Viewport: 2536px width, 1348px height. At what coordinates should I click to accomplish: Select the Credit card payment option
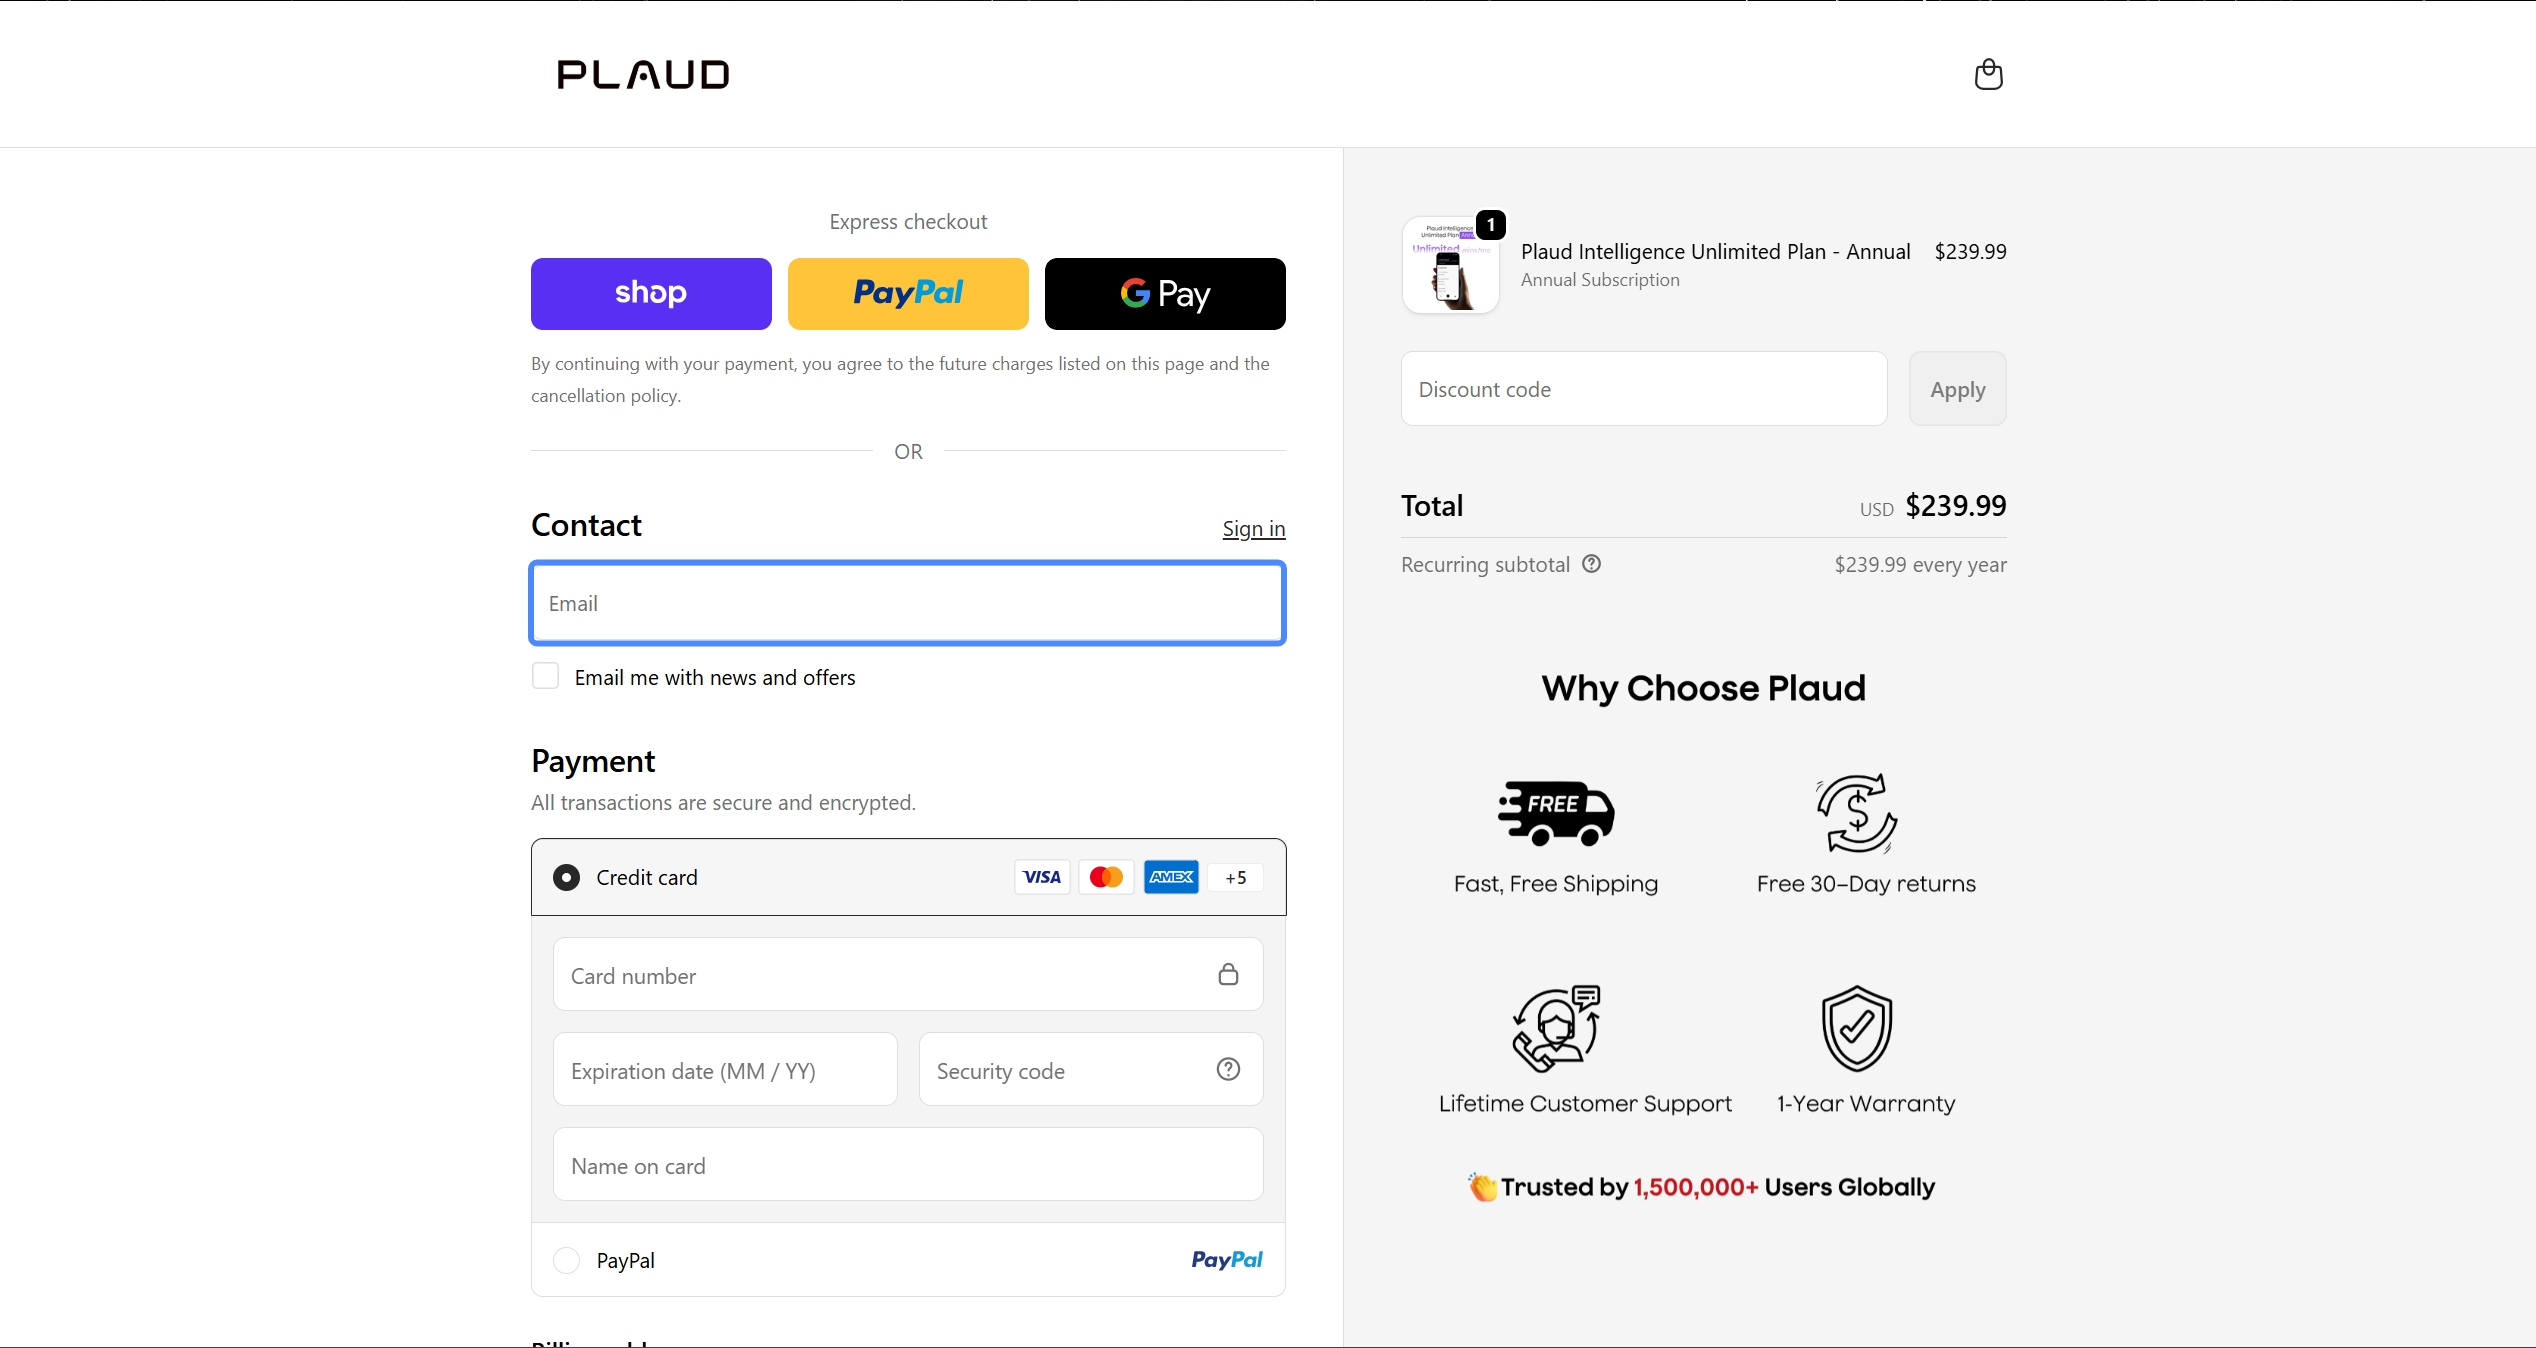point(566,877)
